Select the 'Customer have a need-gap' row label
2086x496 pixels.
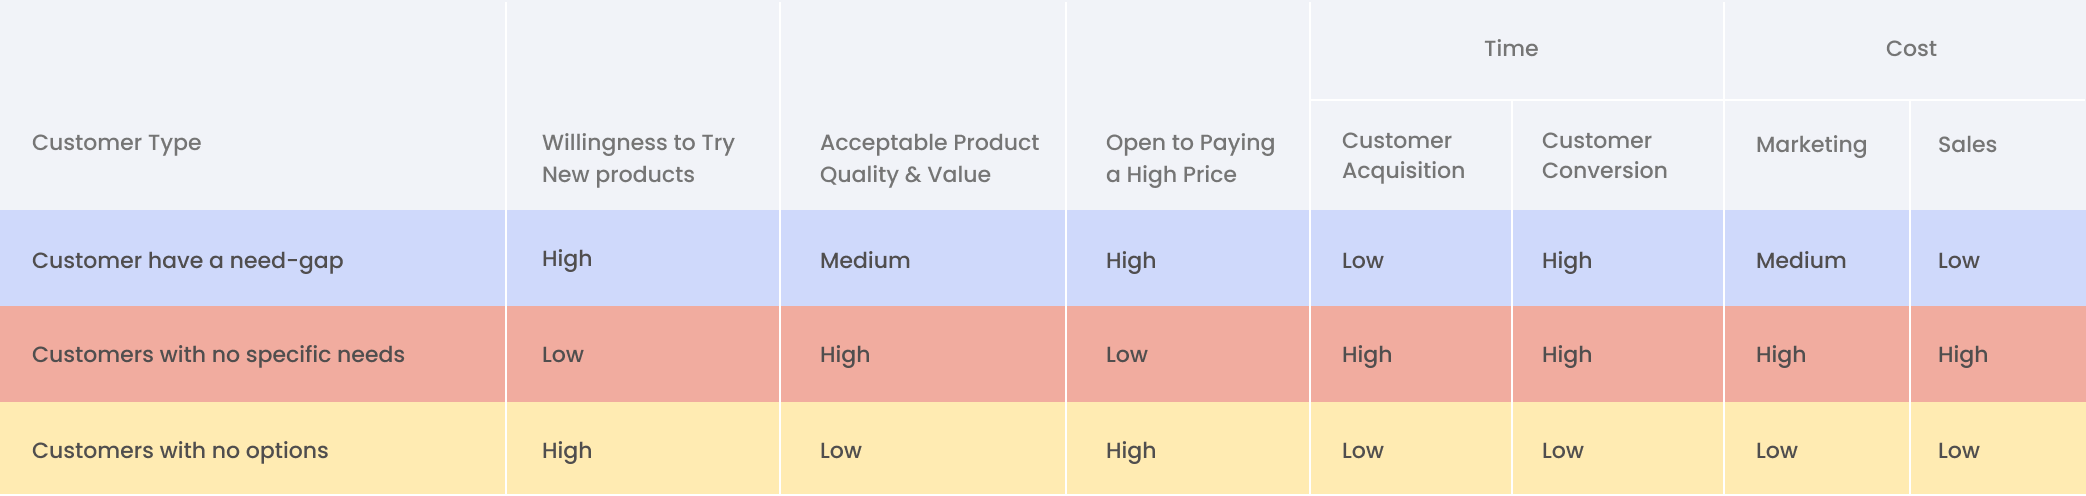(187, 261)
